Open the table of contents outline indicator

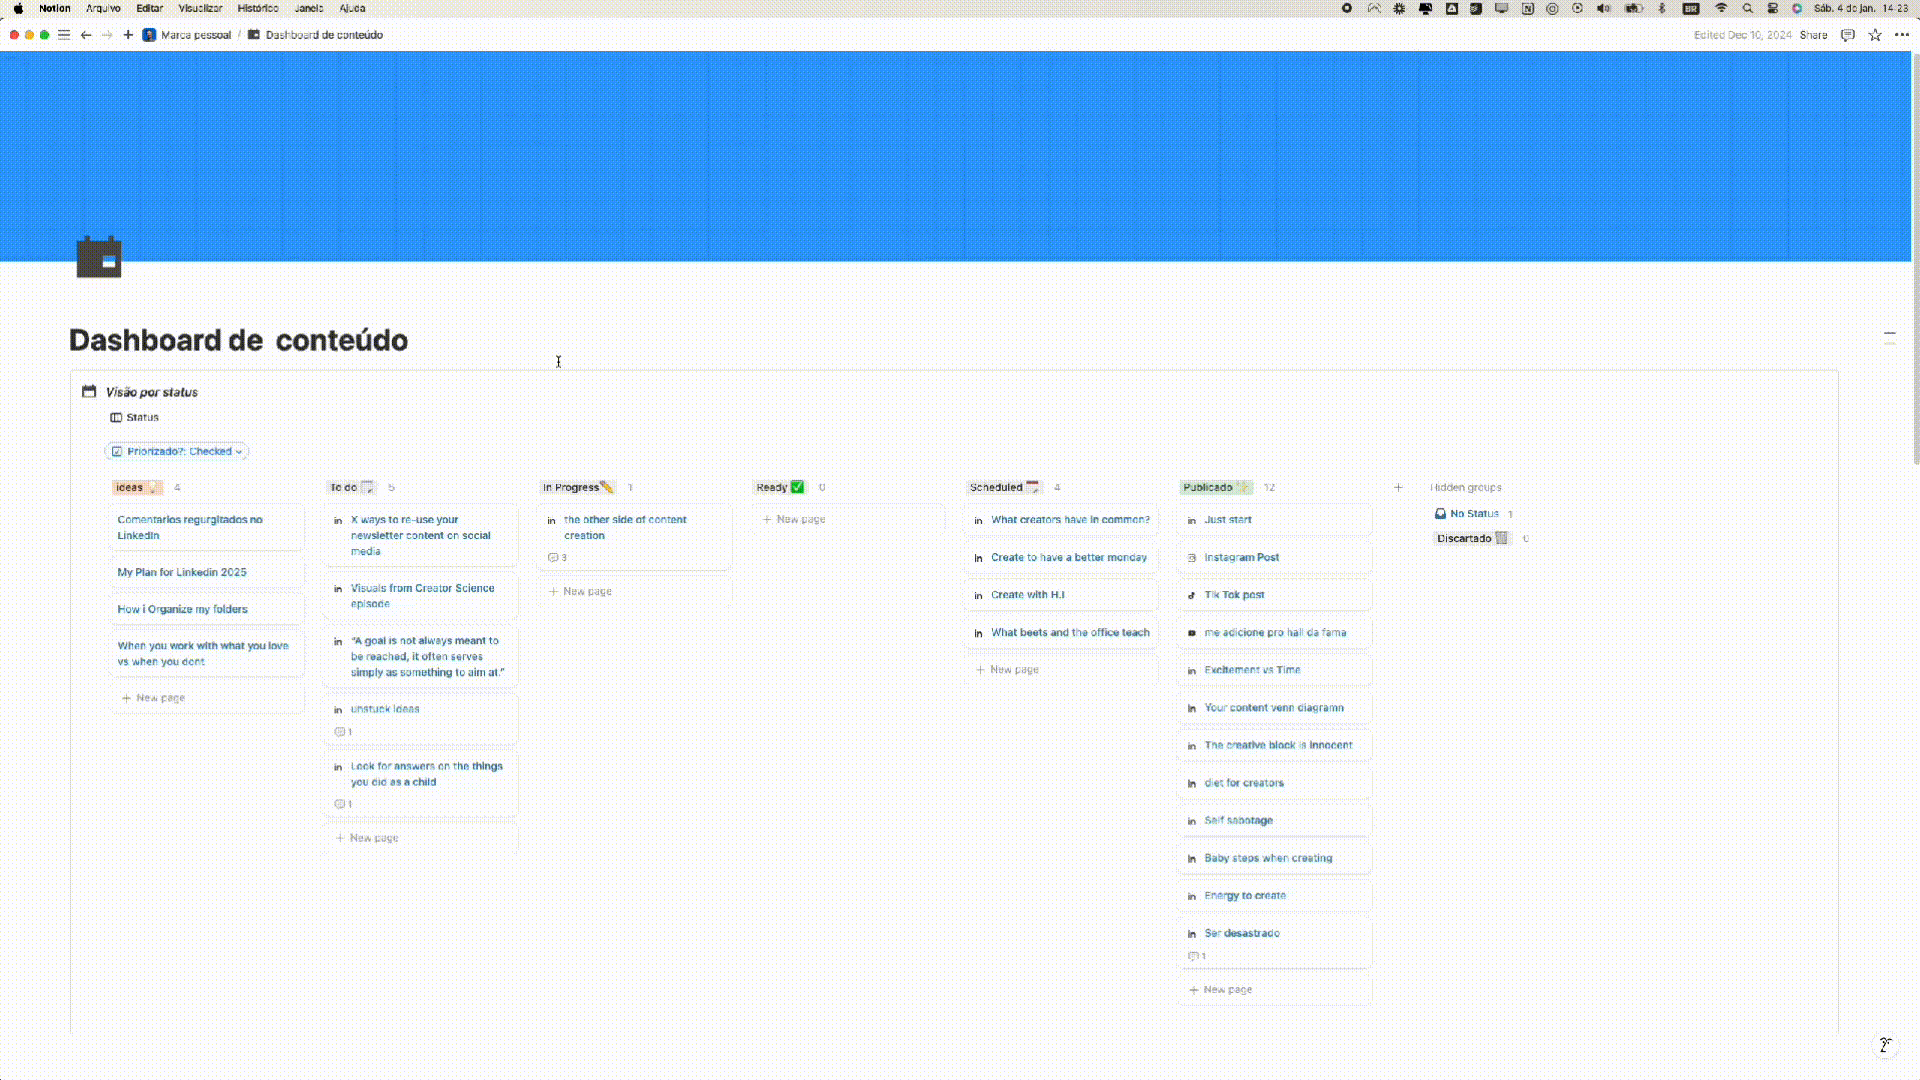pos(1889,338)
